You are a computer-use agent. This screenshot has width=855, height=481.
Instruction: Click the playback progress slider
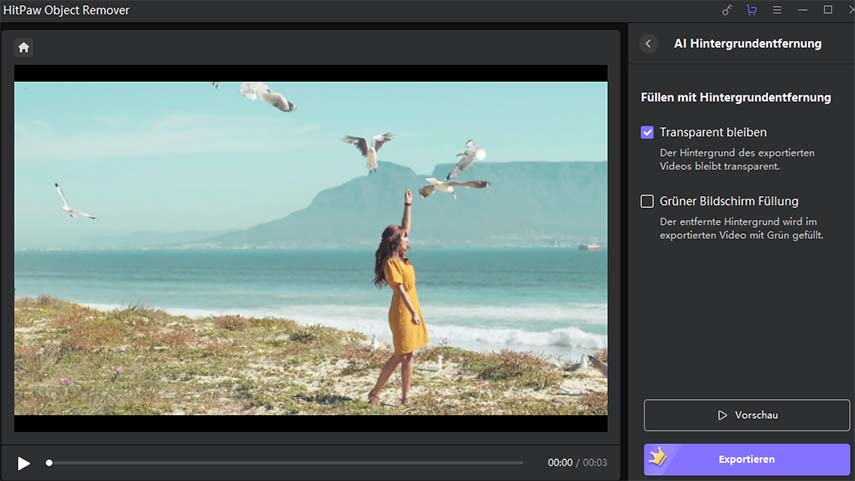tap(285, 462)
